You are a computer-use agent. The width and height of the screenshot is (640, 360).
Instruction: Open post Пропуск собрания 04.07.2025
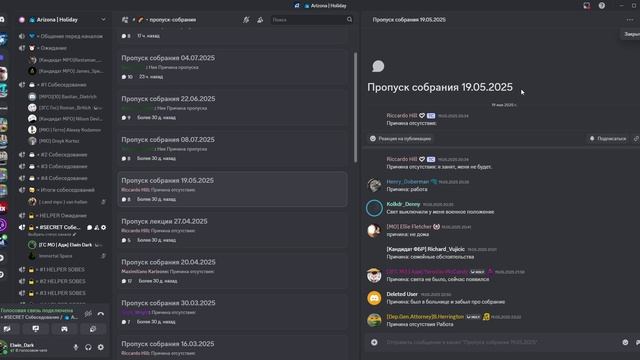(232, 67)
